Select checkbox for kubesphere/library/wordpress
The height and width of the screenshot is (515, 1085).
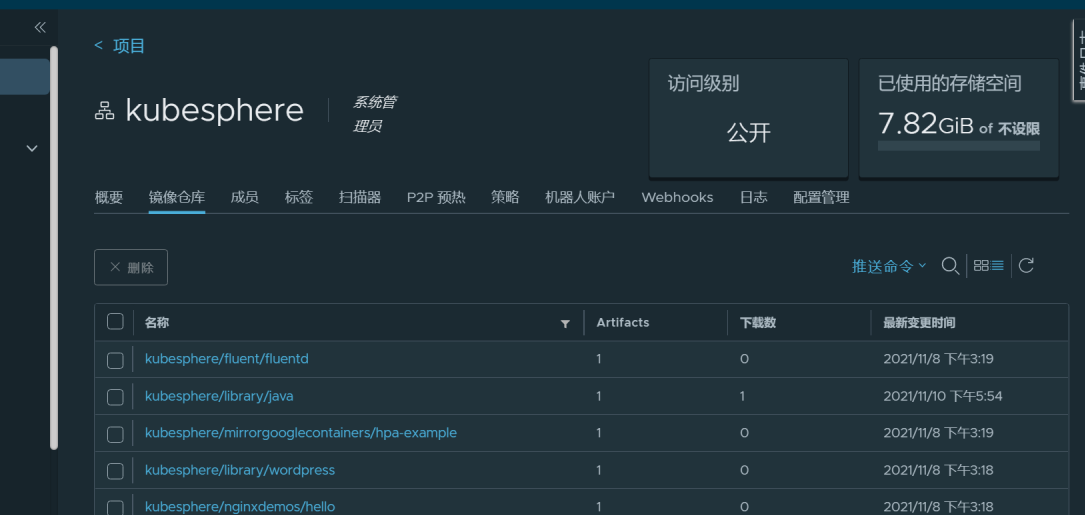click(x=115, y=471)
